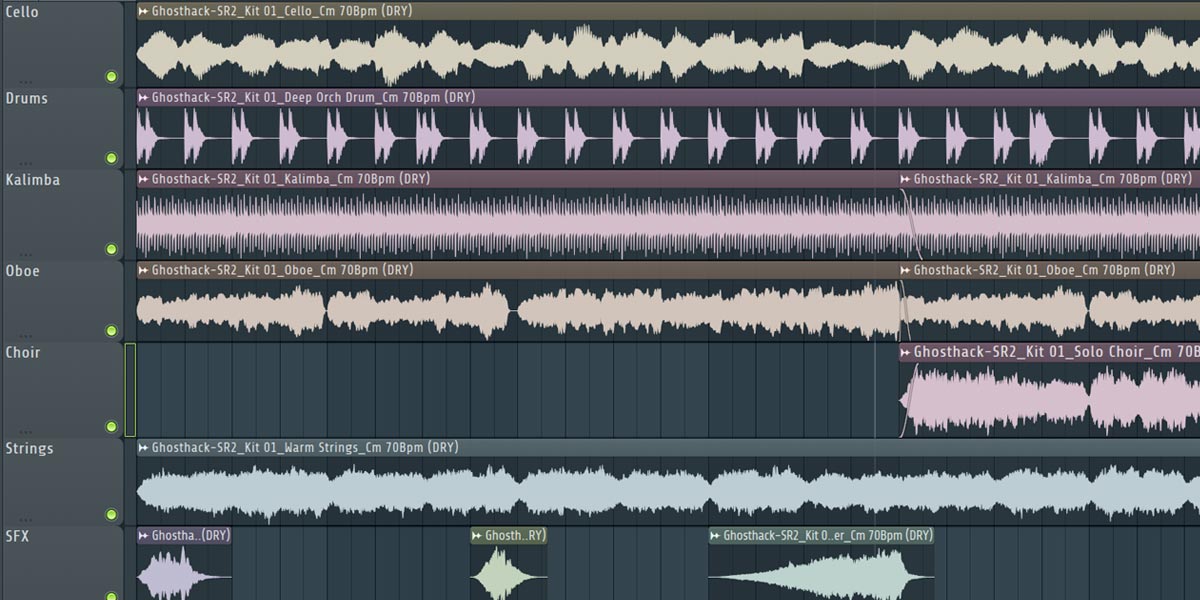Mute the Oboe track with its green LED
The height and width of the screenshot is (600, 1200).
(111, 331)
